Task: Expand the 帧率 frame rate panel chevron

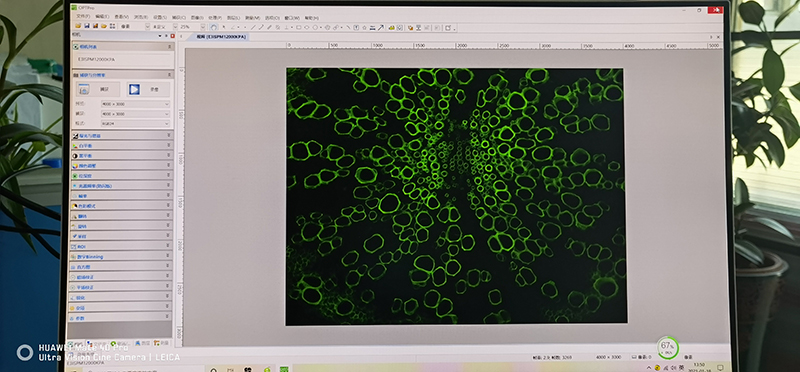Action: click(169, 195)
